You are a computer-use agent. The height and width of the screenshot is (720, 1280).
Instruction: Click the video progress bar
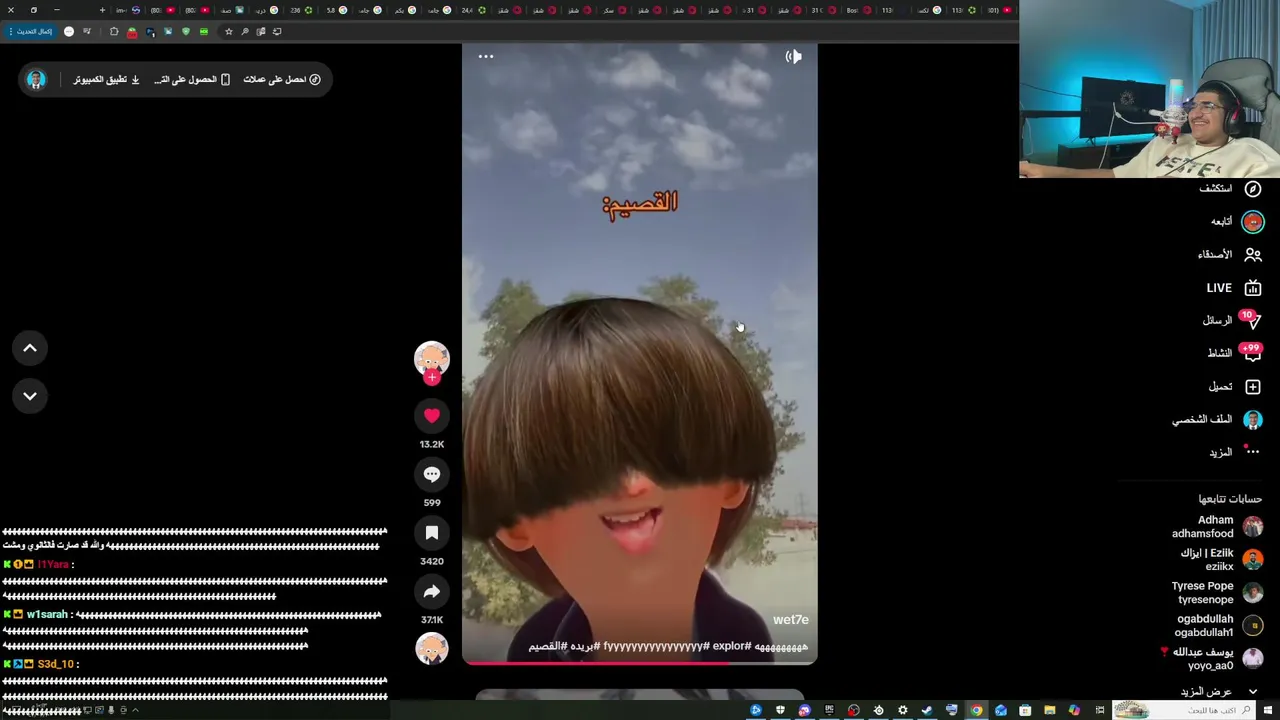(x=640, y=662)
